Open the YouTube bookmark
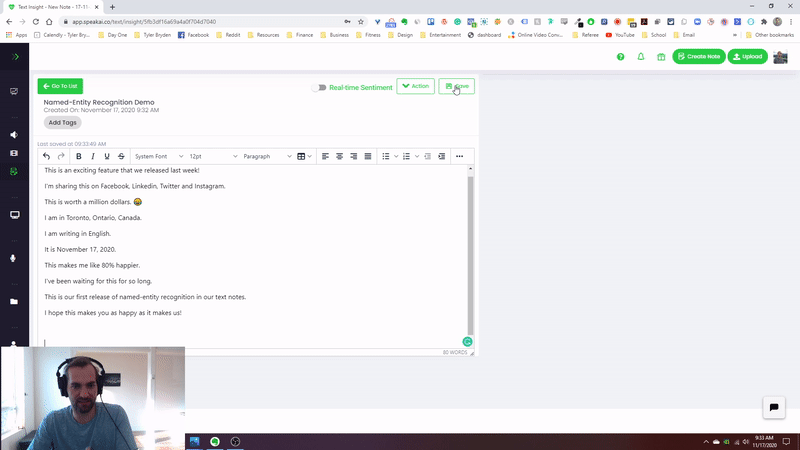The width and height of the screenshot is (800, 450). coord(620,35)
